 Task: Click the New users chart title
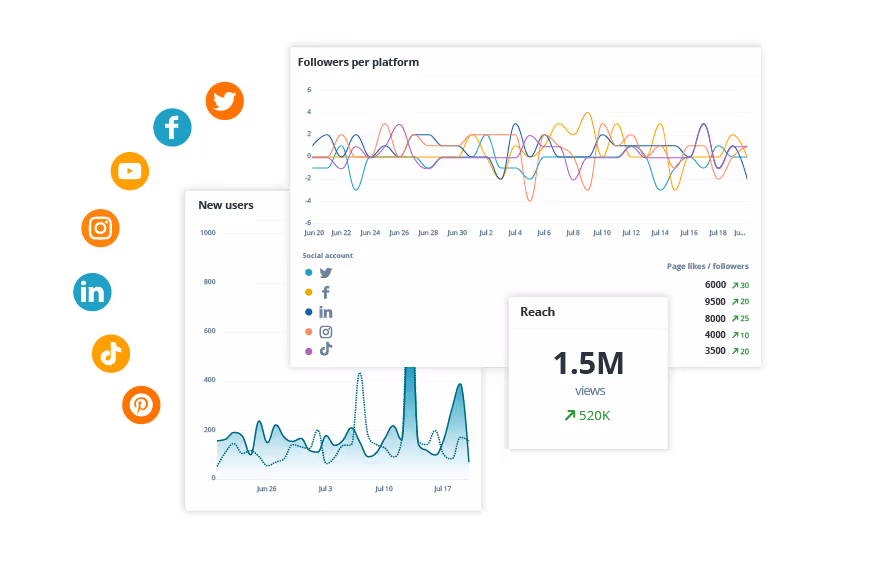226,205
